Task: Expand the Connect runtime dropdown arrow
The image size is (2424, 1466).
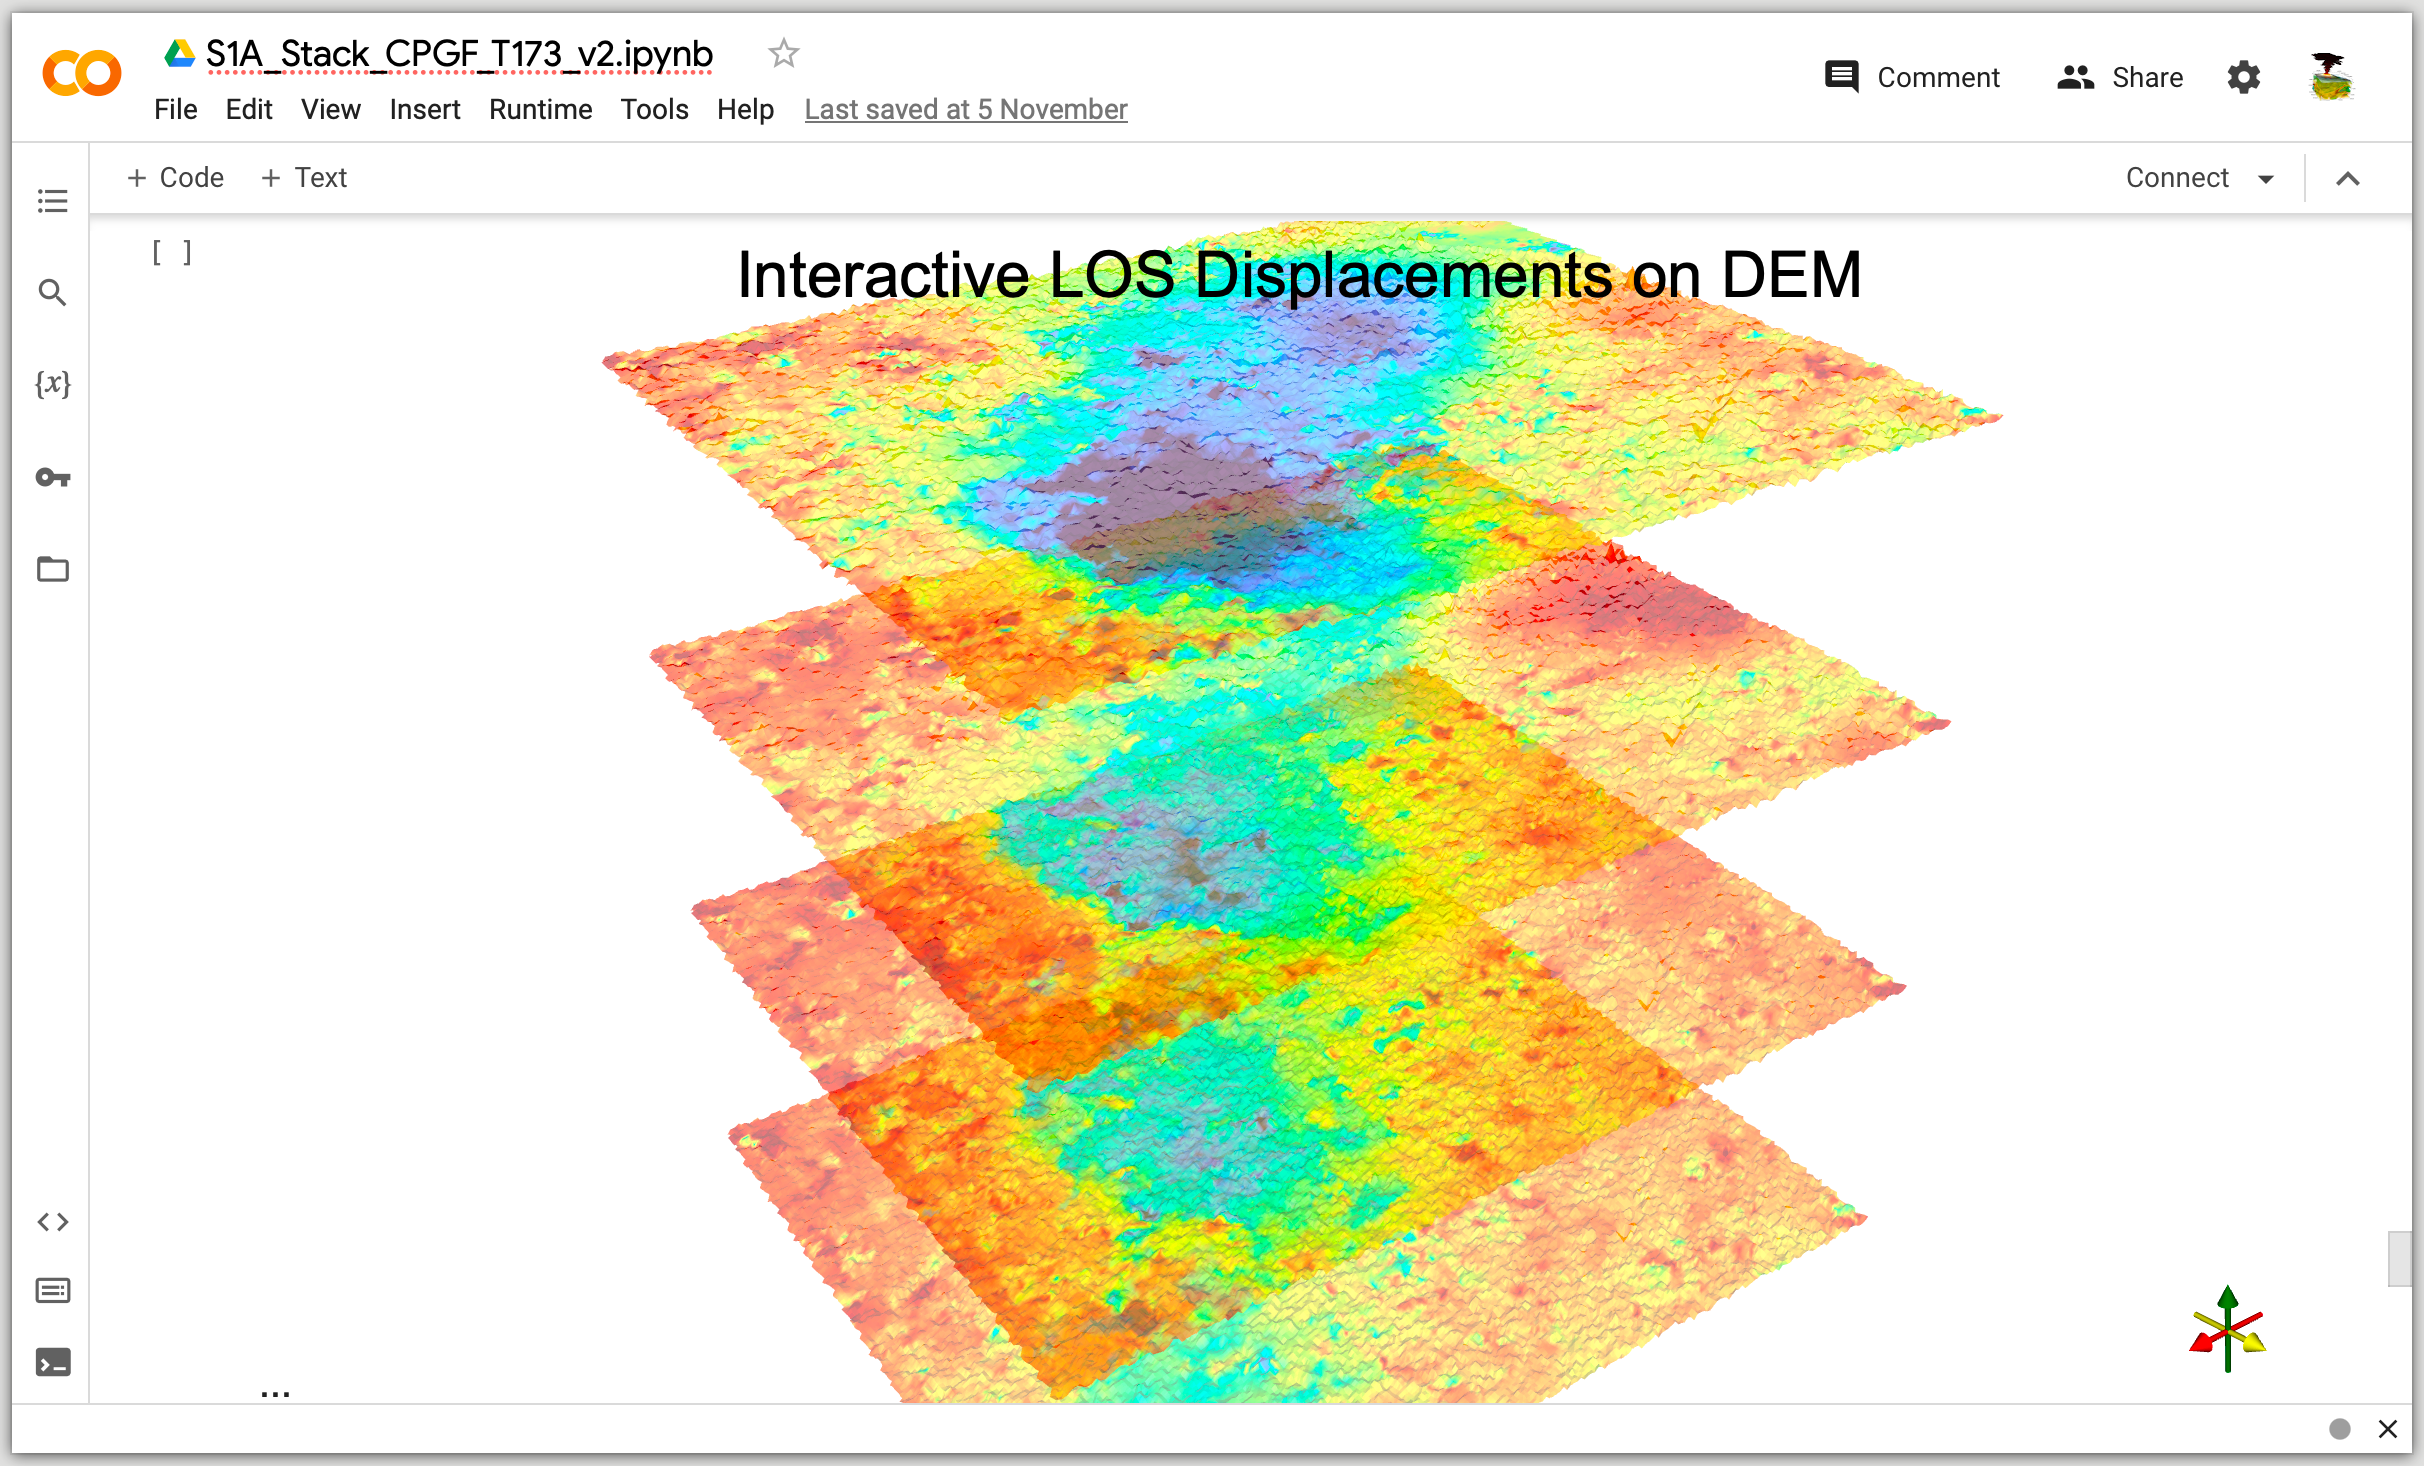Action: pos(2266,179)
